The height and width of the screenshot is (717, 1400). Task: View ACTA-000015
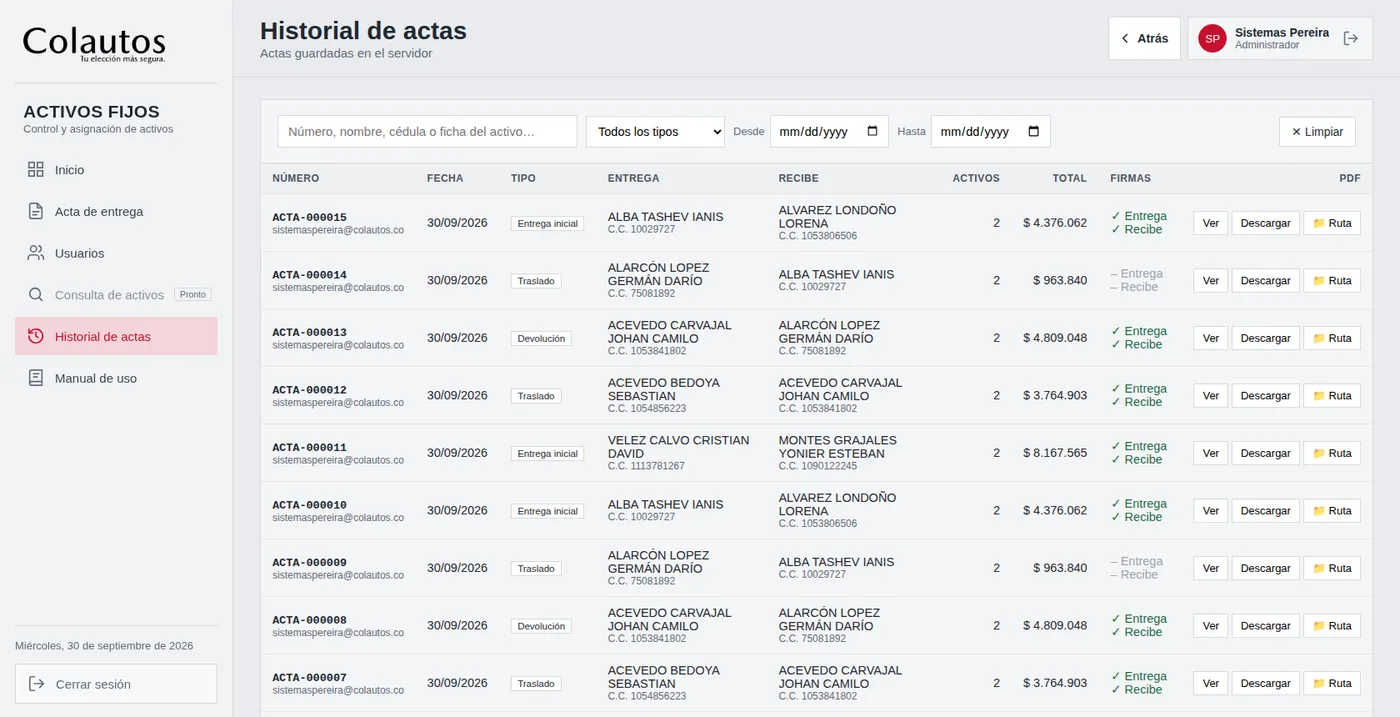(x=1210, y=223)
